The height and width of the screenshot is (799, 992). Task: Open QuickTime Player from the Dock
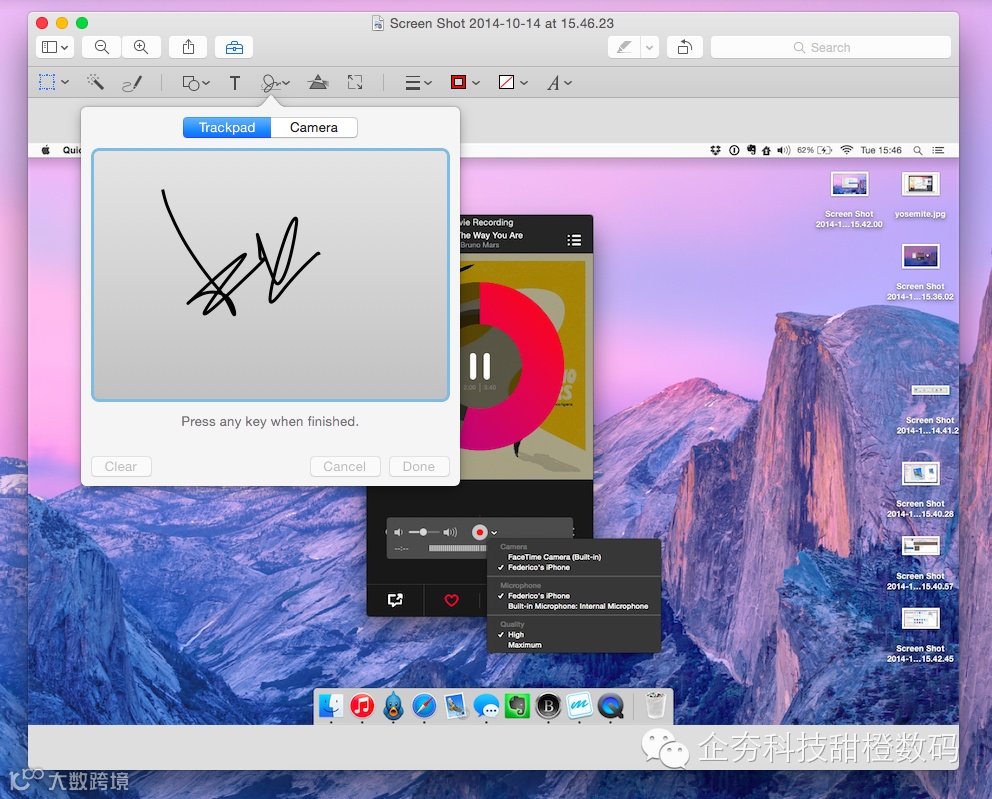pos(611,706)
